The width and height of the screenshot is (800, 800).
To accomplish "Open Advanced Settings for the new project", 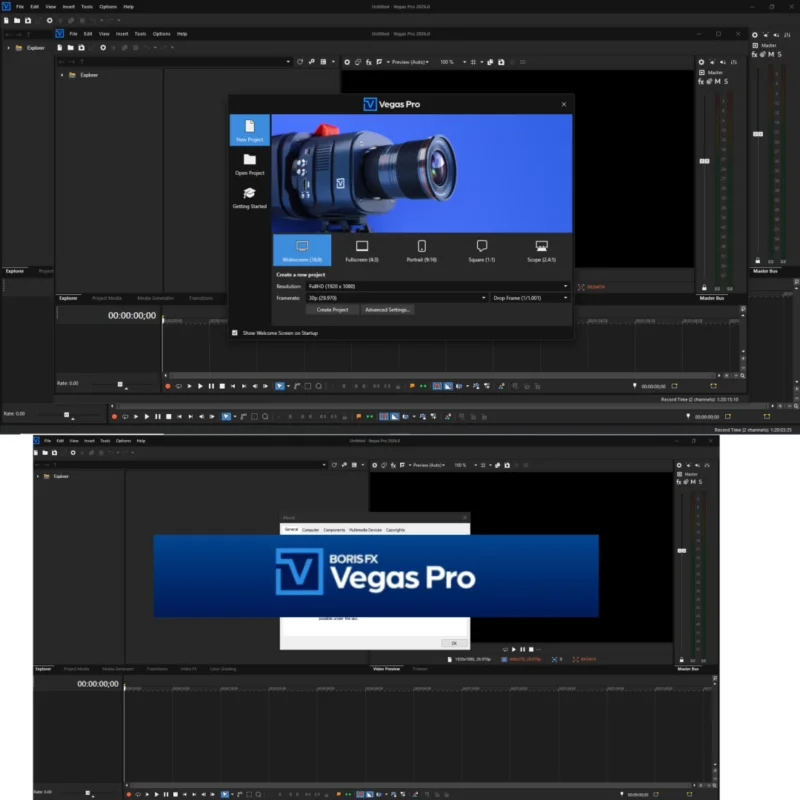I will pyautogui.click(x=389, y=310).
